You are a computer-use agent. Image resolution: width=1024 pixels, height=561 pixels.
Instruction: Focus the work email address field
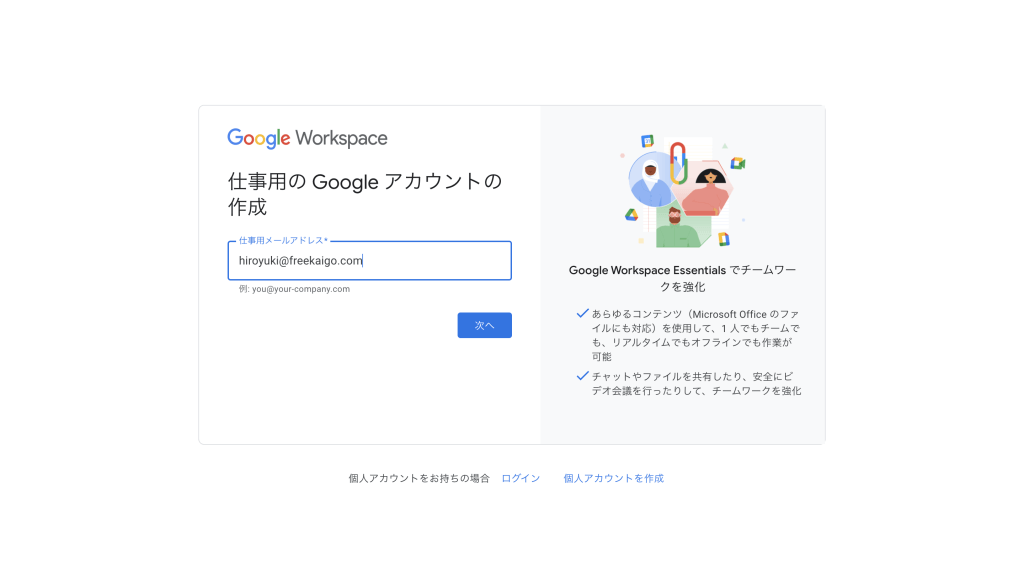[369, 261]
